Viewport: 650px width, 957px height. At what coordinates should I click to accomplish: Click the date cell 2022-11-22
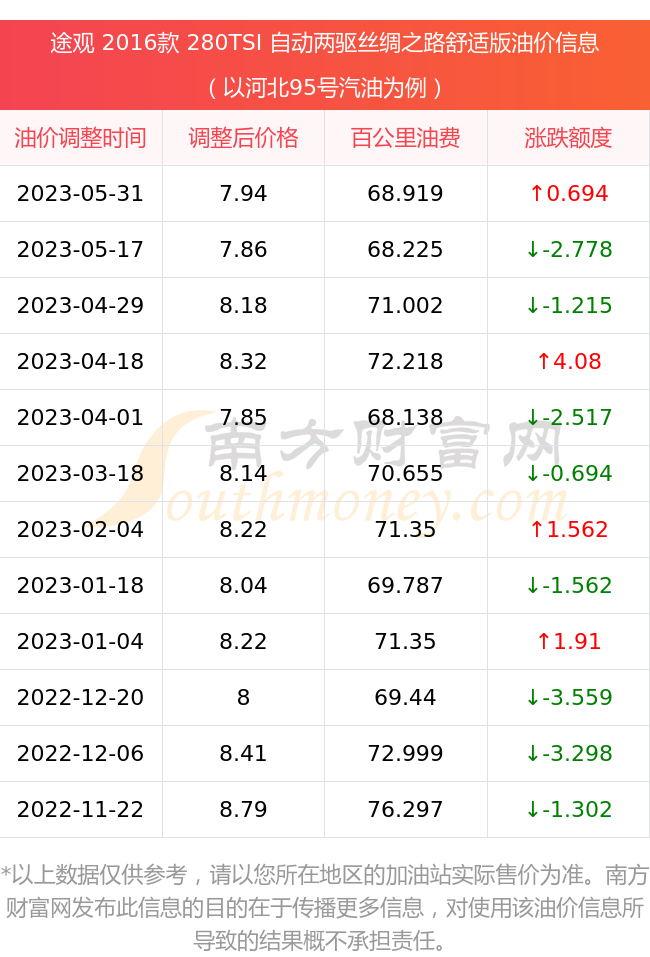(x=80, y=809)
